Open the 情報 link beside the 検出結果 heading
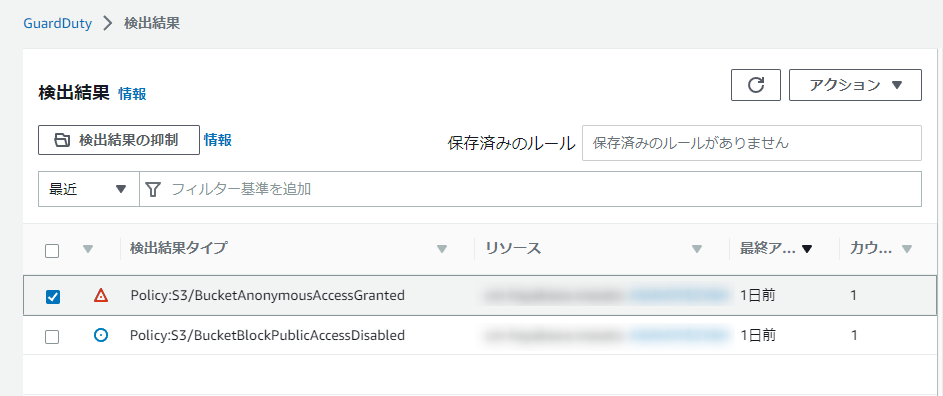943x396 pixels. click(132, 94)
